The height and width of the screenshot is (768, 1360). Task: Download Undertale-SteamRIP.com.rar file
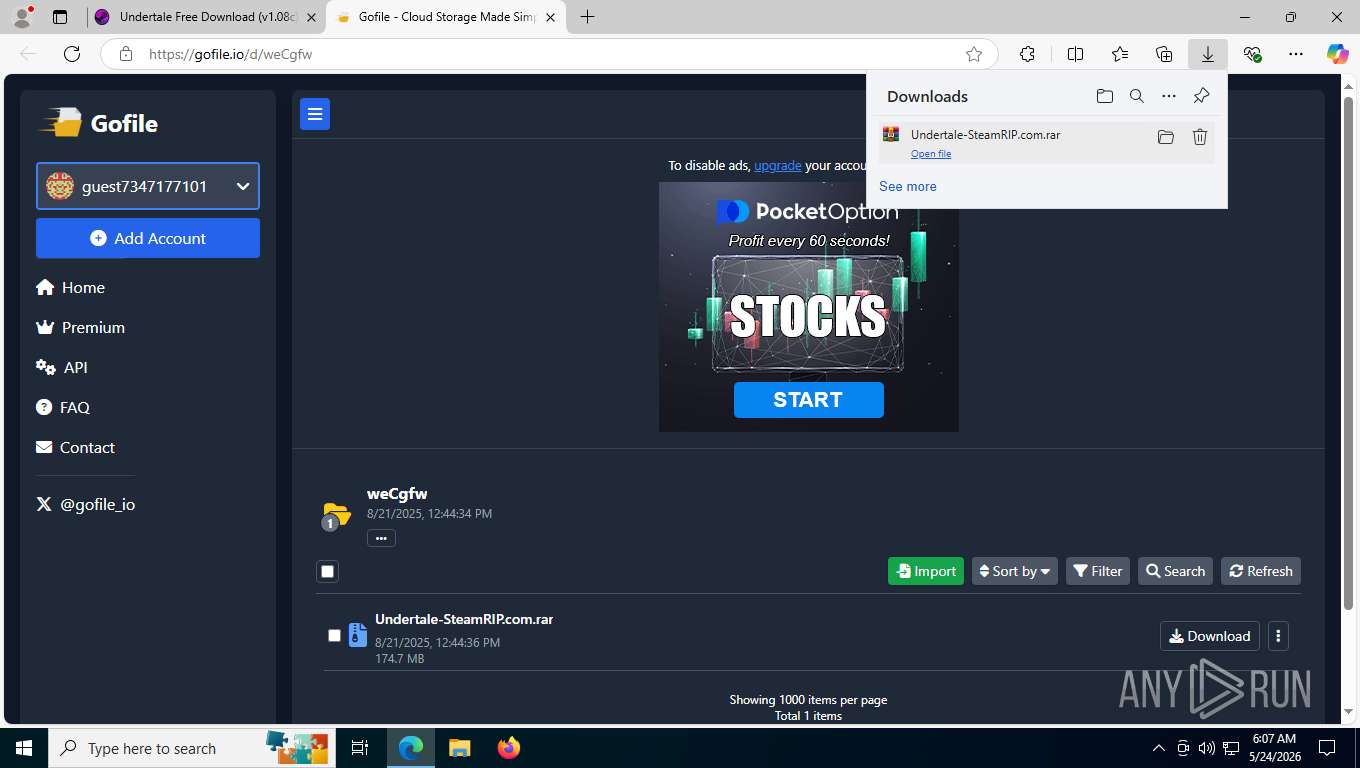pyautogui.click(x=1210, y=636)
